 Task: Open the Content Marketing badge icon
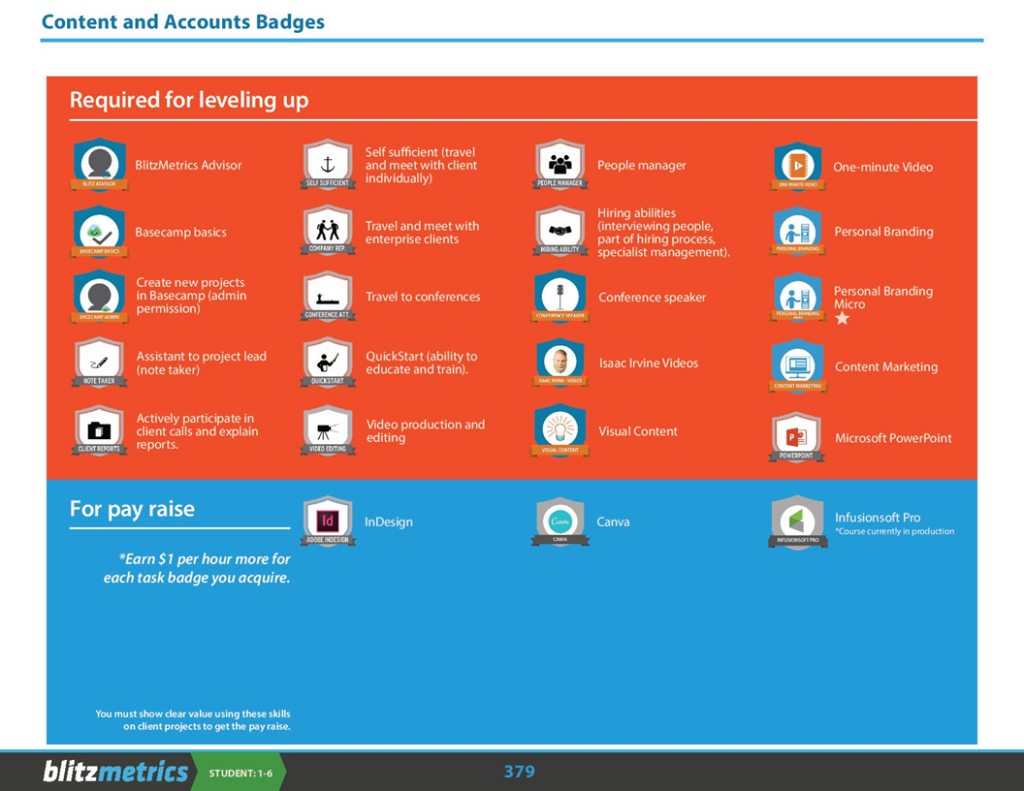point(798,366)
